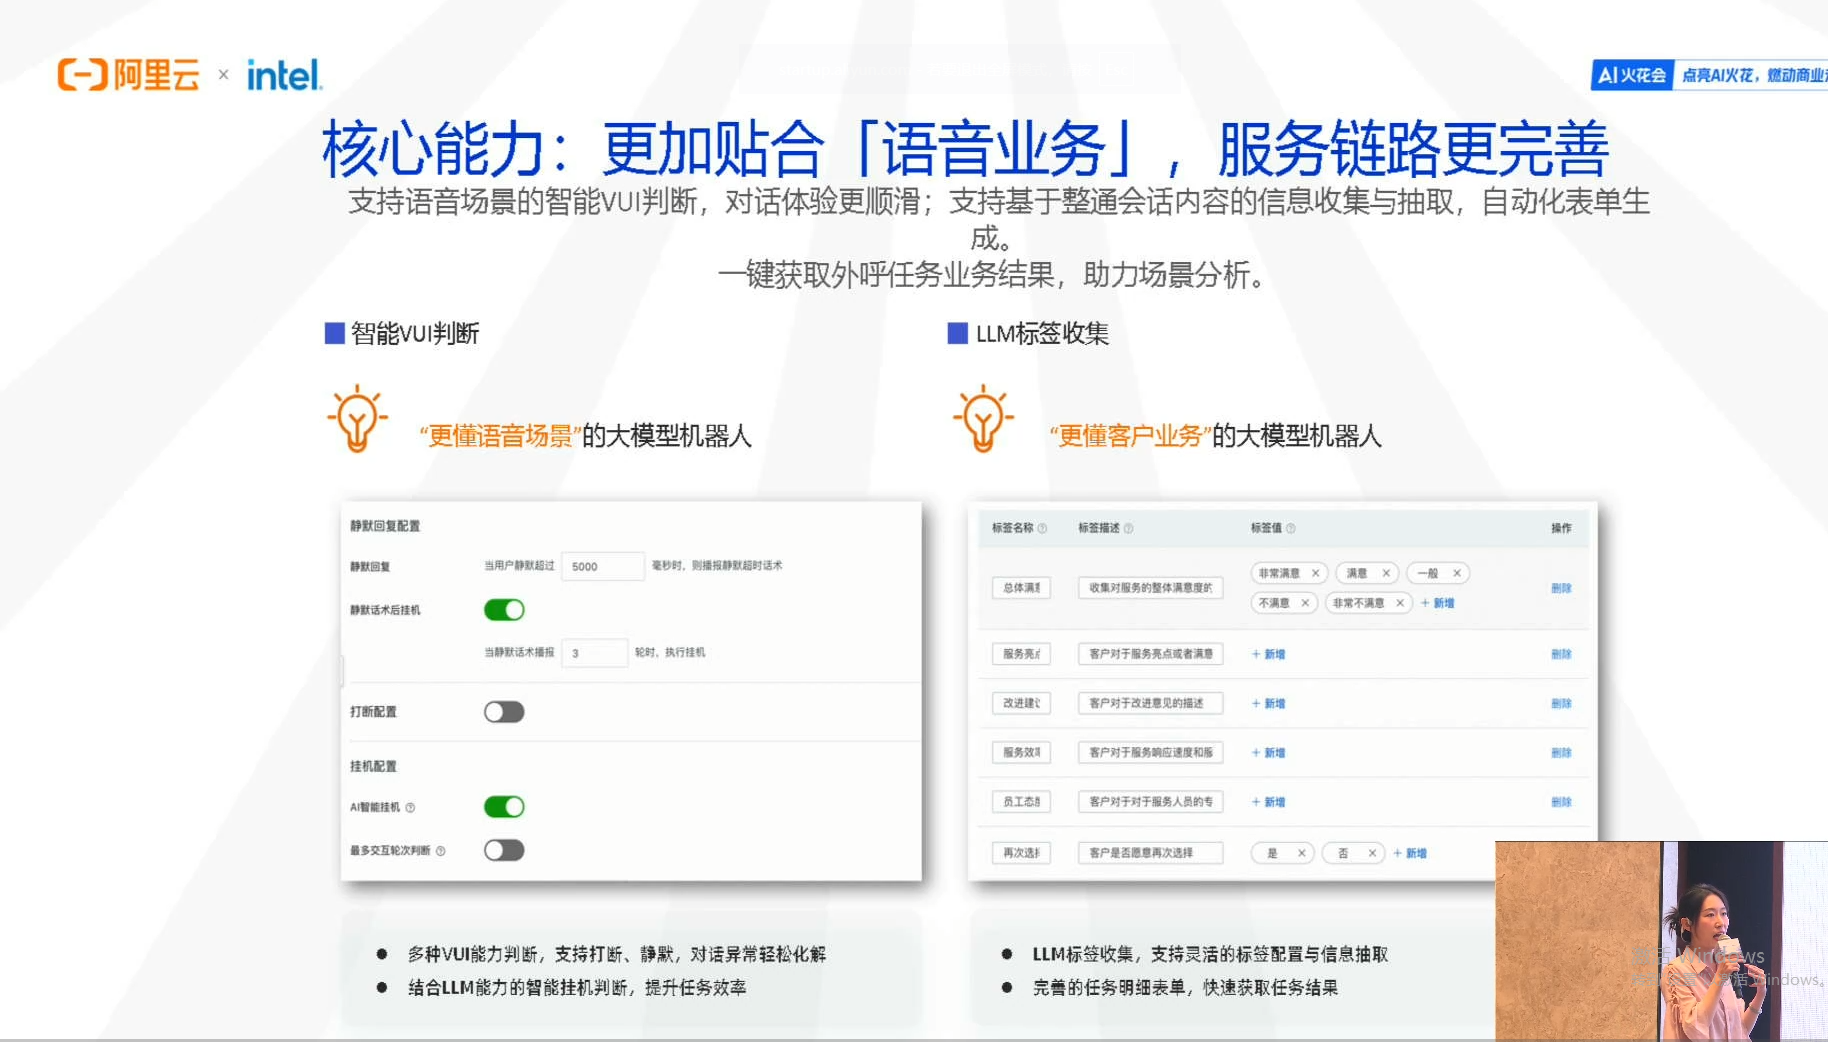Viewport: 1828px width, 1042px height.
Task: Click the Intel logo
Action: pos(283,74)
